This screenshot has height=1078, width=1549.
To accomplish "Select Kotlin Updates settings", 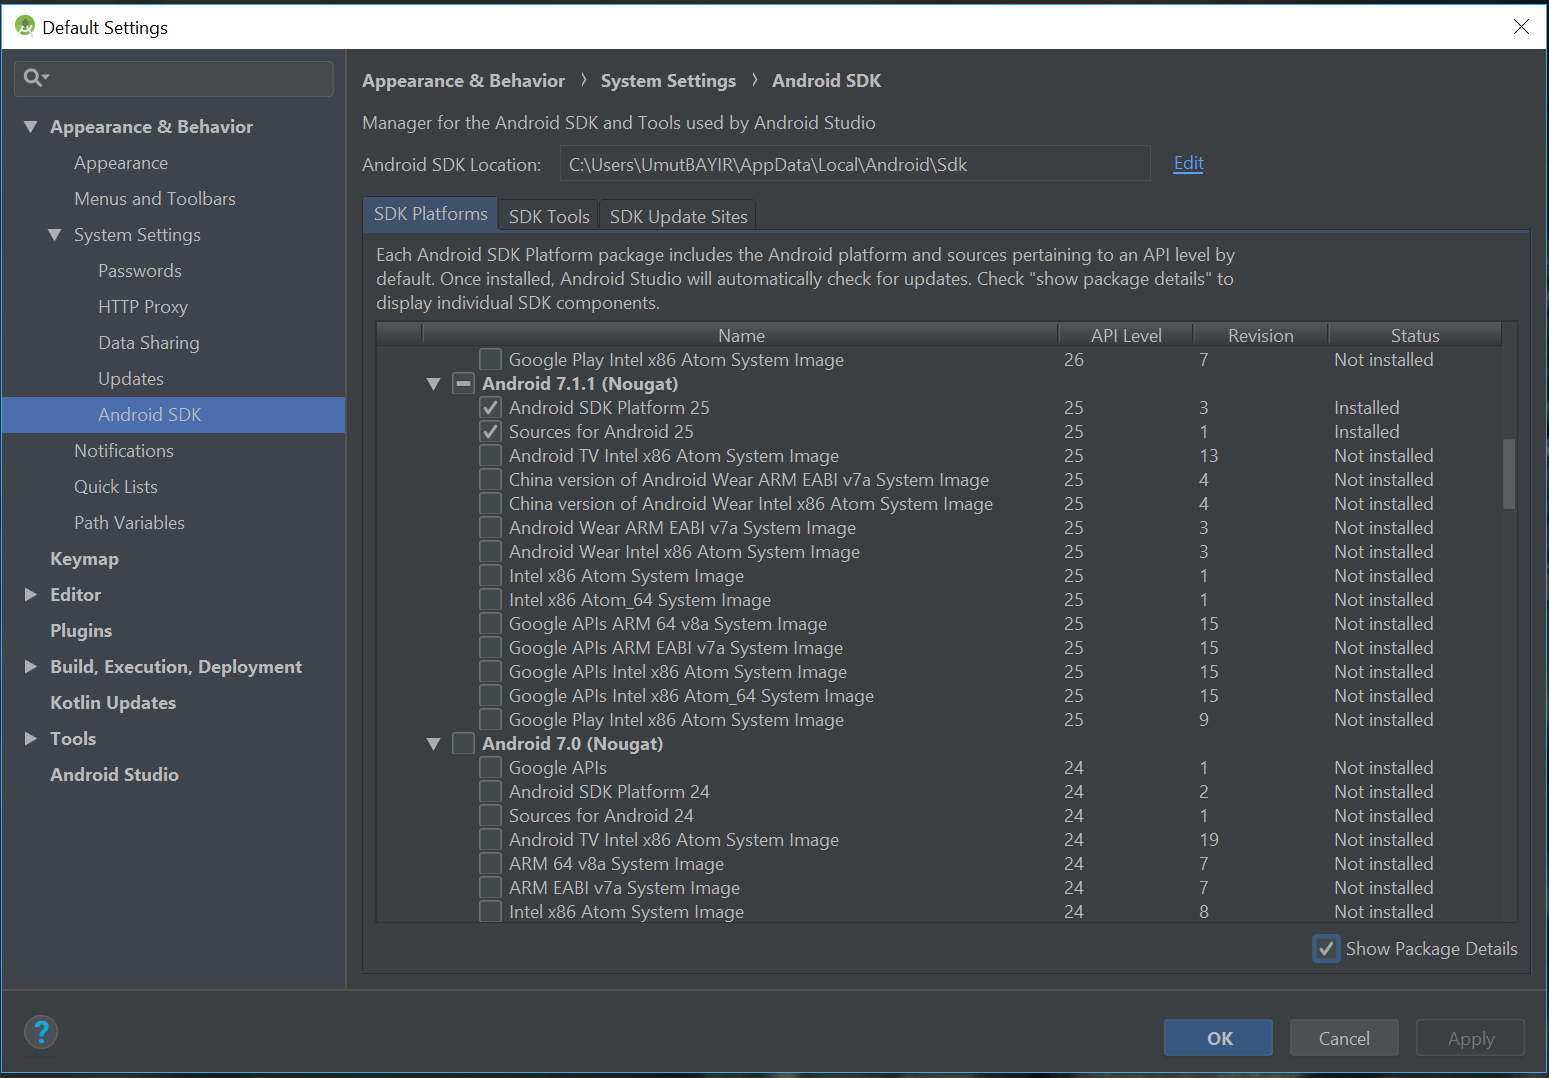I will tap(113, 703).
